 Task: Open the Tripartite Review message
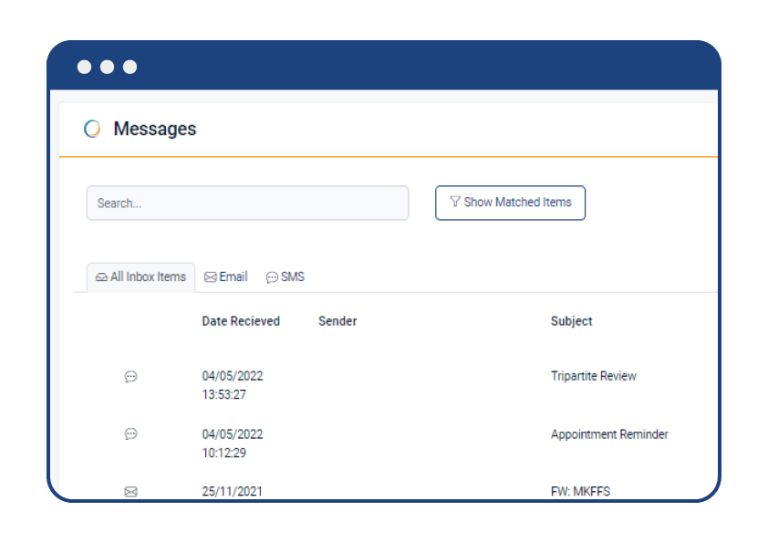coord(593,376)
